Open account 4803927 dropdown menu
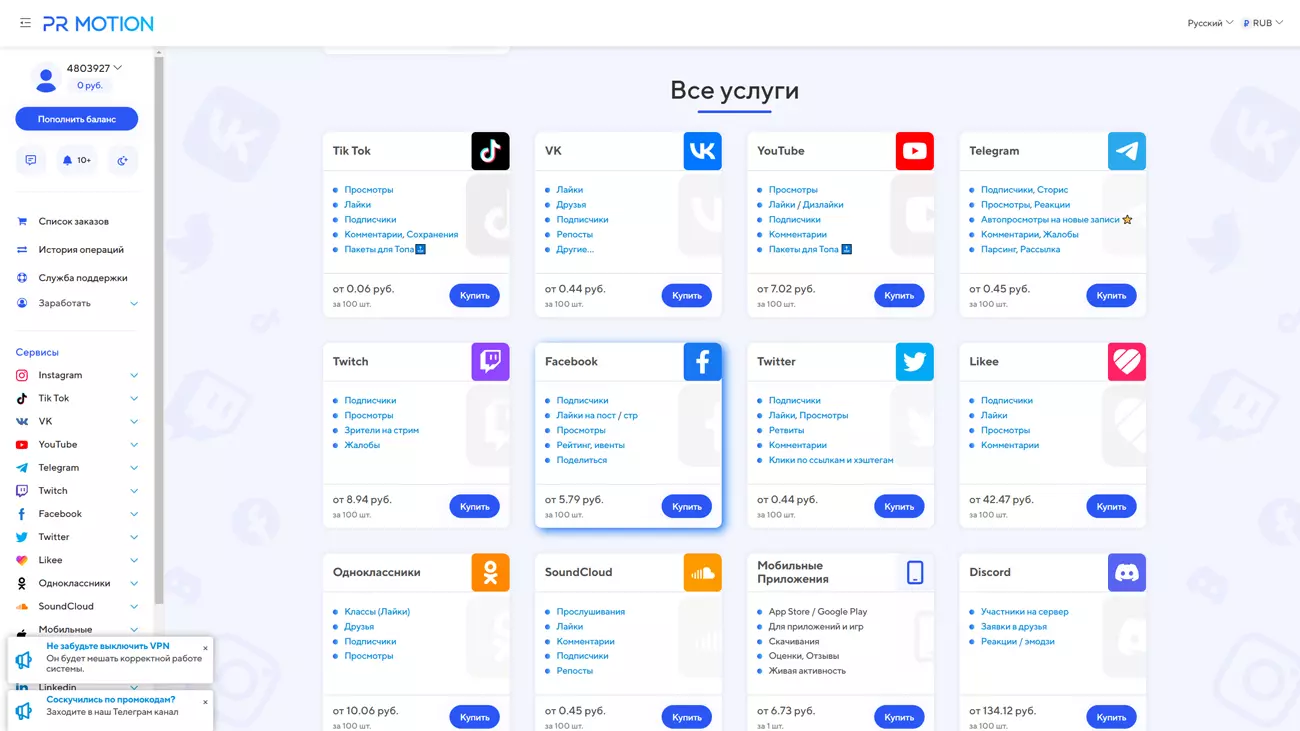 pyautogui.click(x=94, y=68)
